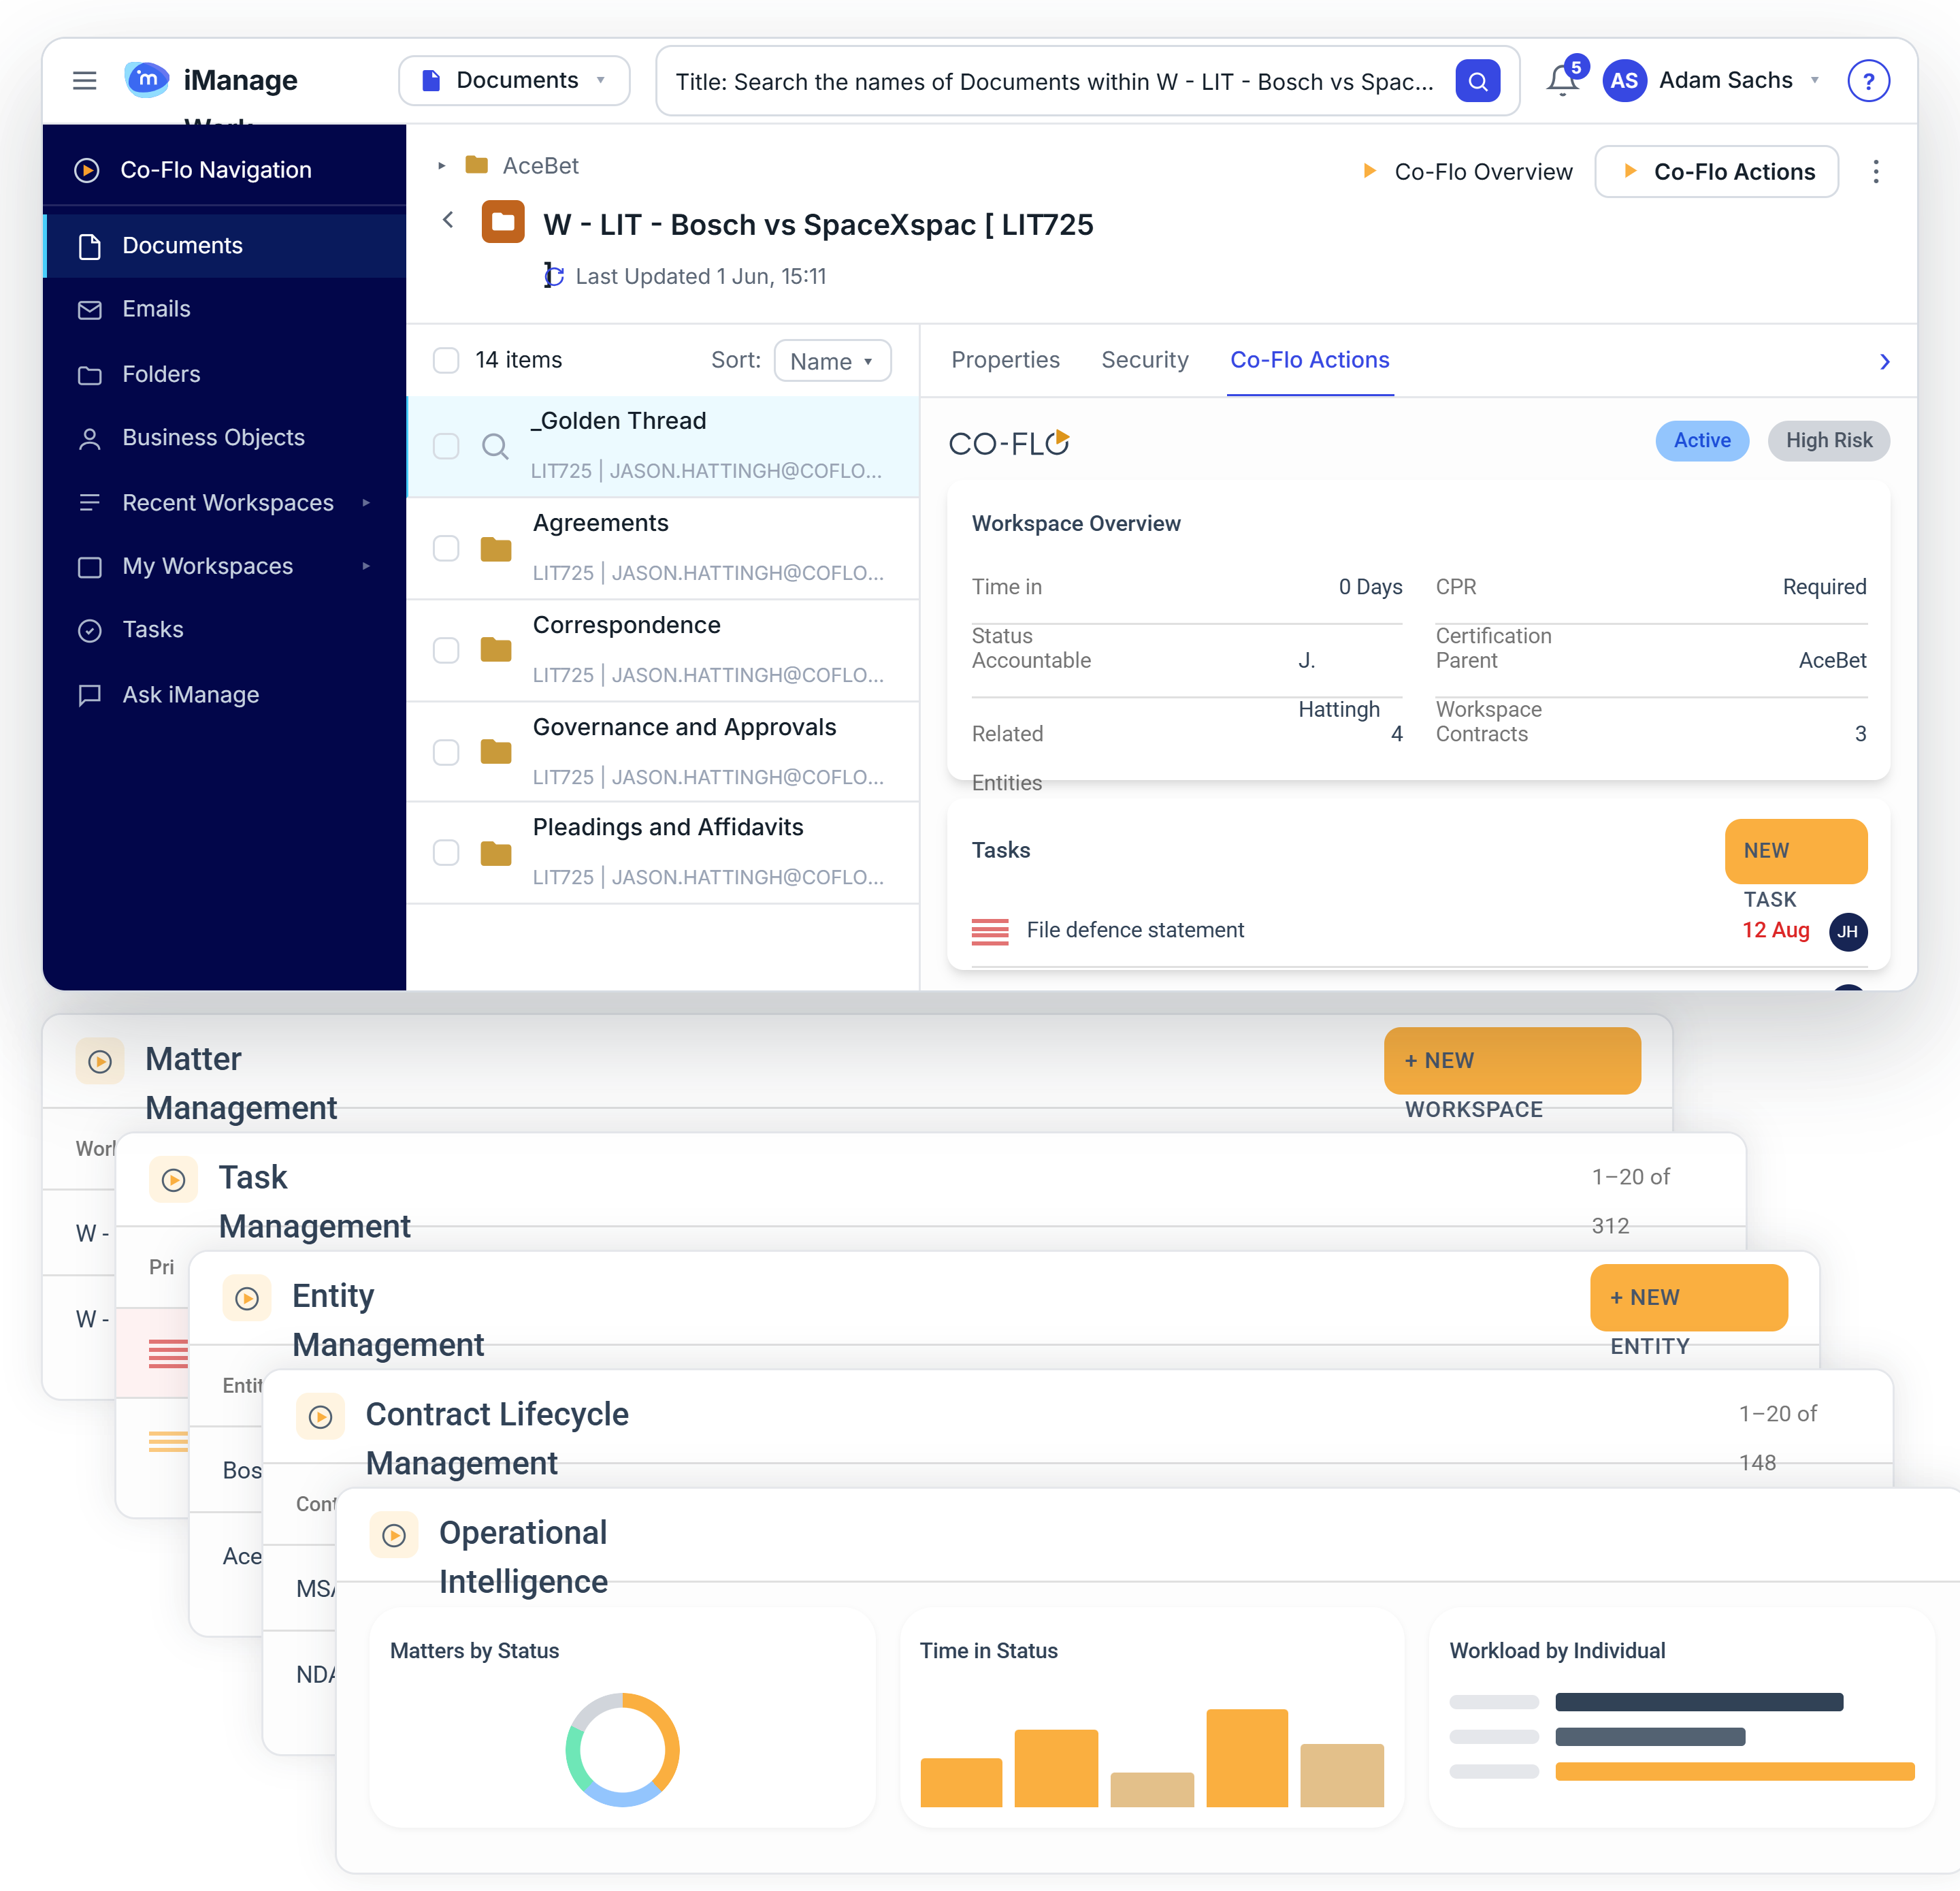Switch to the Security tab
This screenshot has width=1960, height=1891.
pos(1145,360)
